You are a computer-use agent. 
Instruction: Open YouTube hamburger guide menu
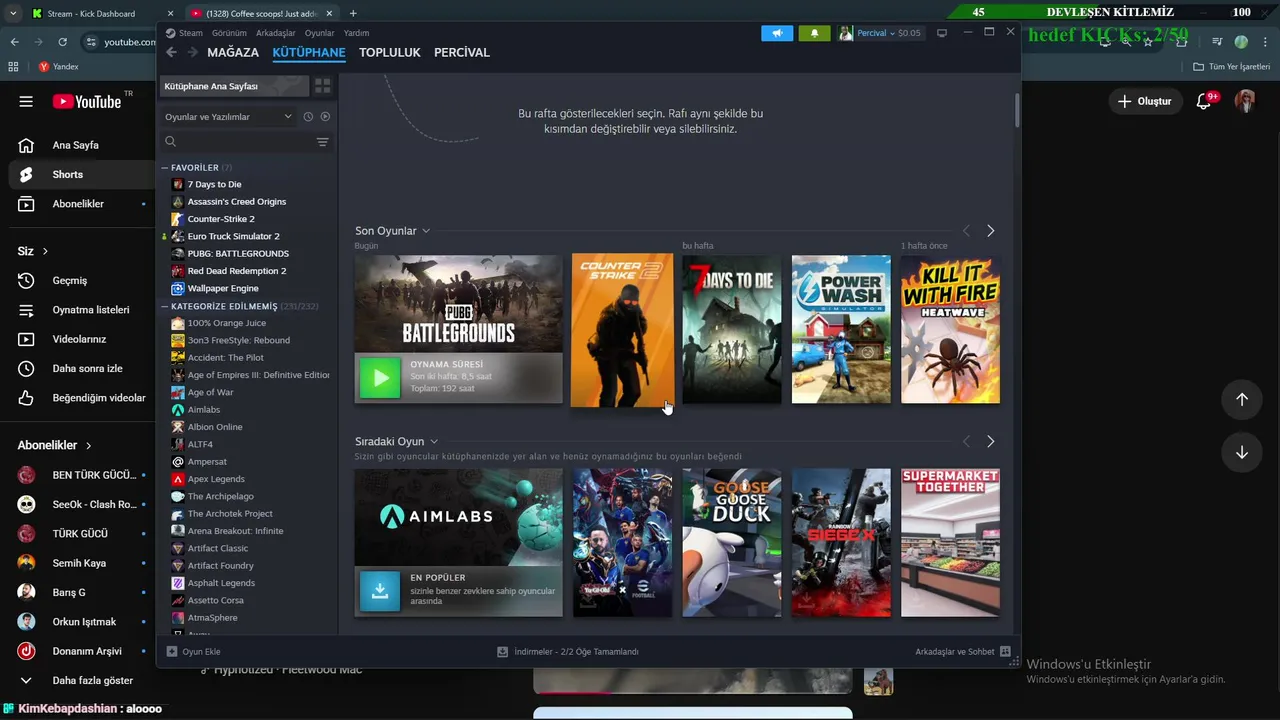pyautogui.click(x=26, y=101)
